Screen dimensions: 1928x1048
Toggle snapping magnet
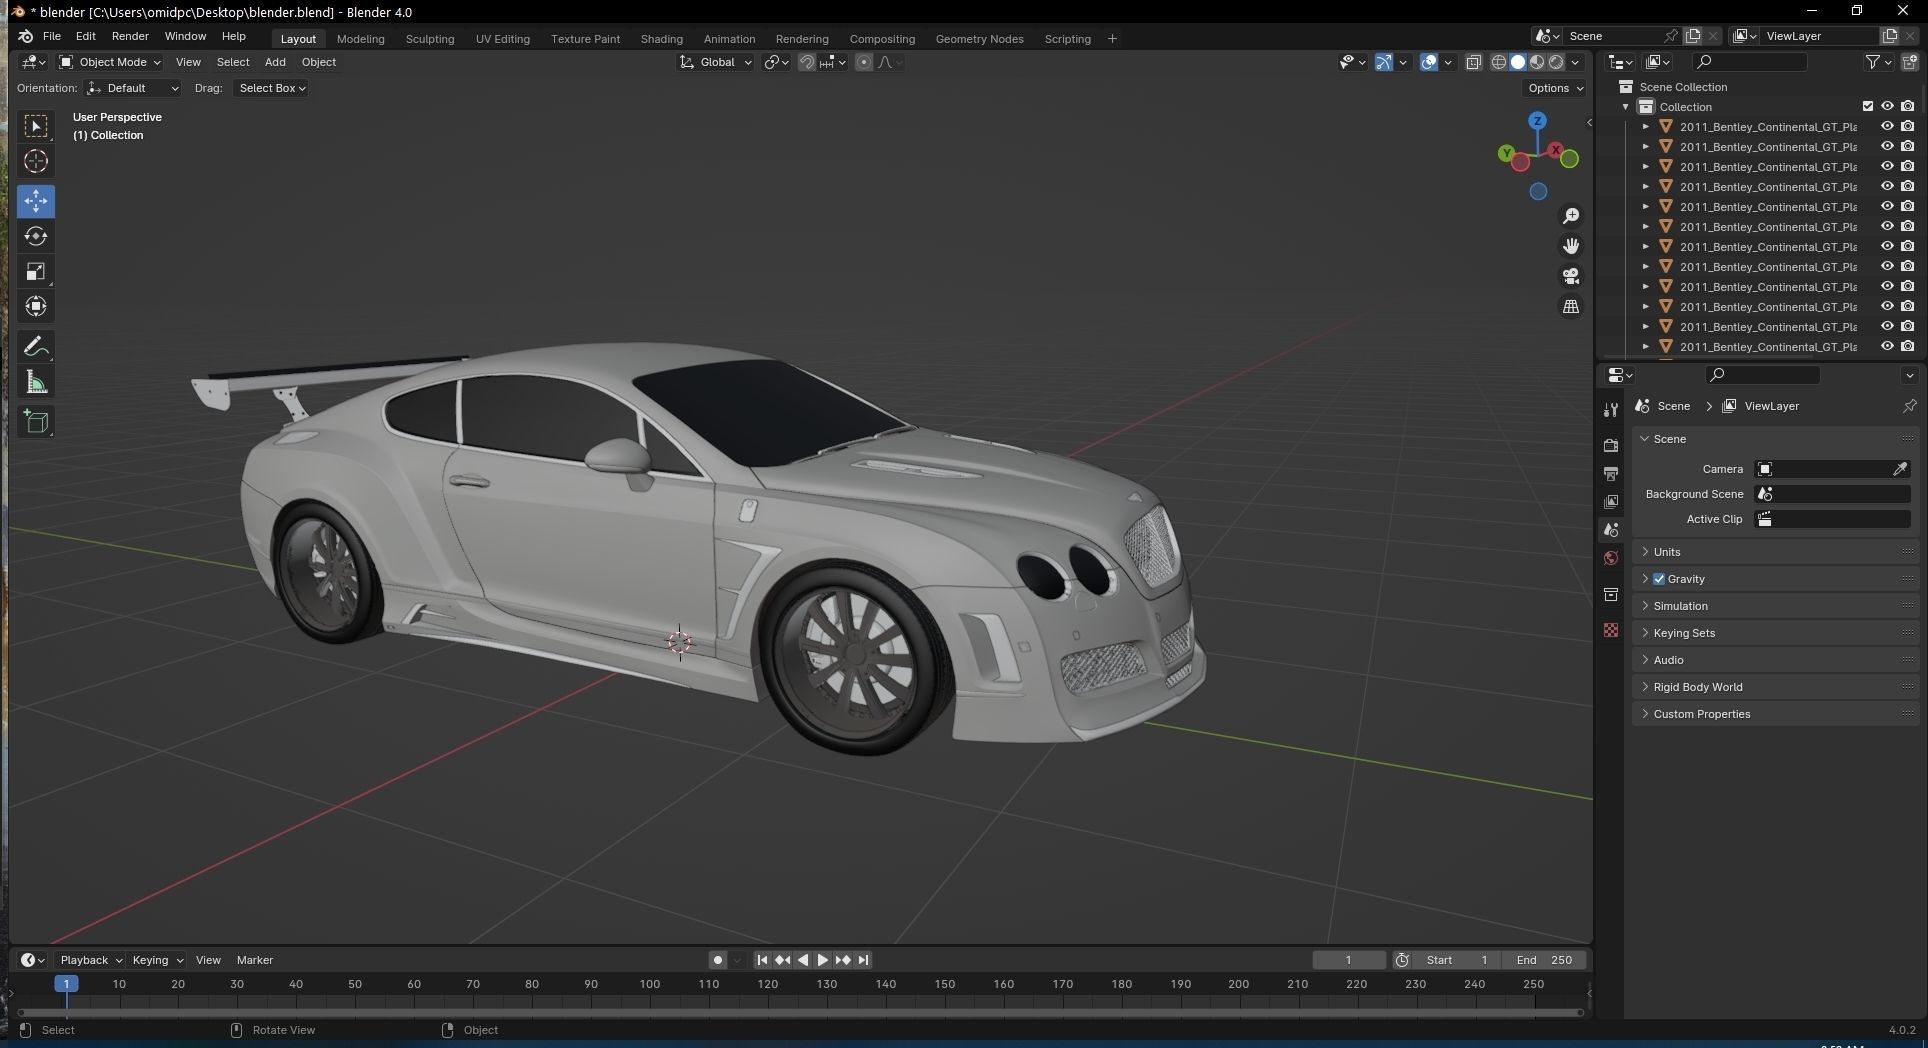pos(806,62)
